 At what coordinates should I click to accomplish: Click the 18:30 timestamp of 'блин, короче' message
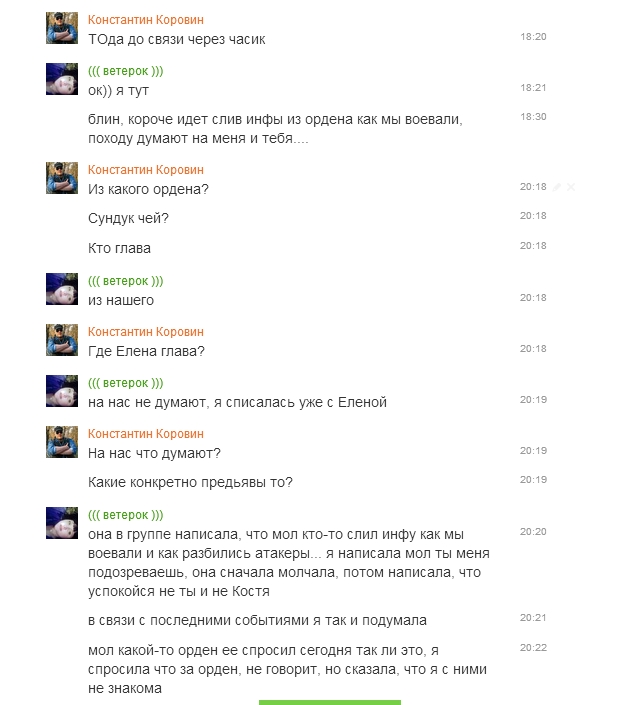[x=533, y=117]
